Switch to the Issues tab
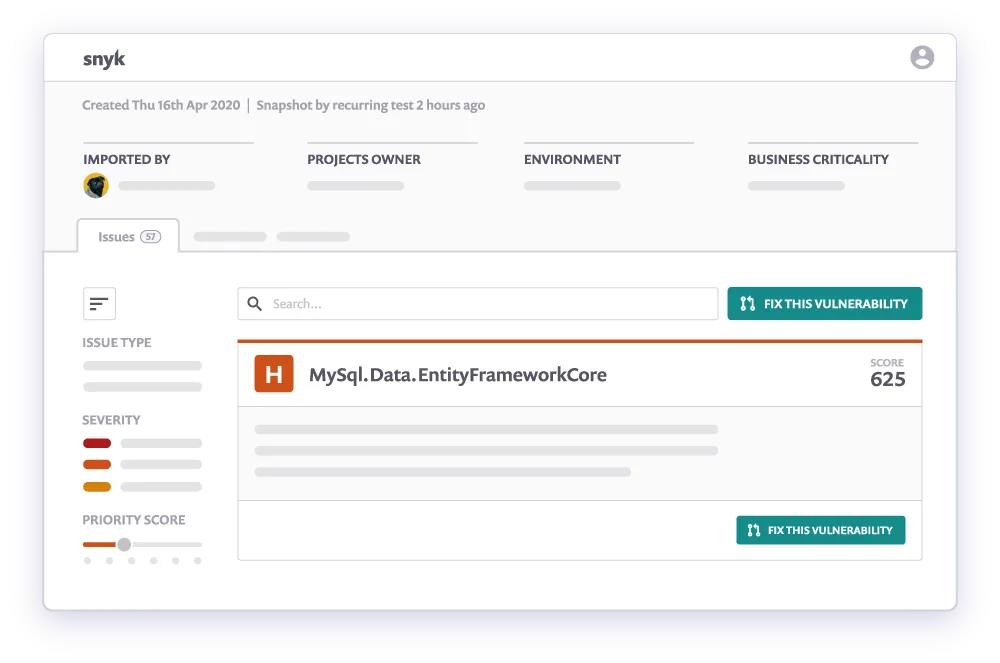 point(116,236)
